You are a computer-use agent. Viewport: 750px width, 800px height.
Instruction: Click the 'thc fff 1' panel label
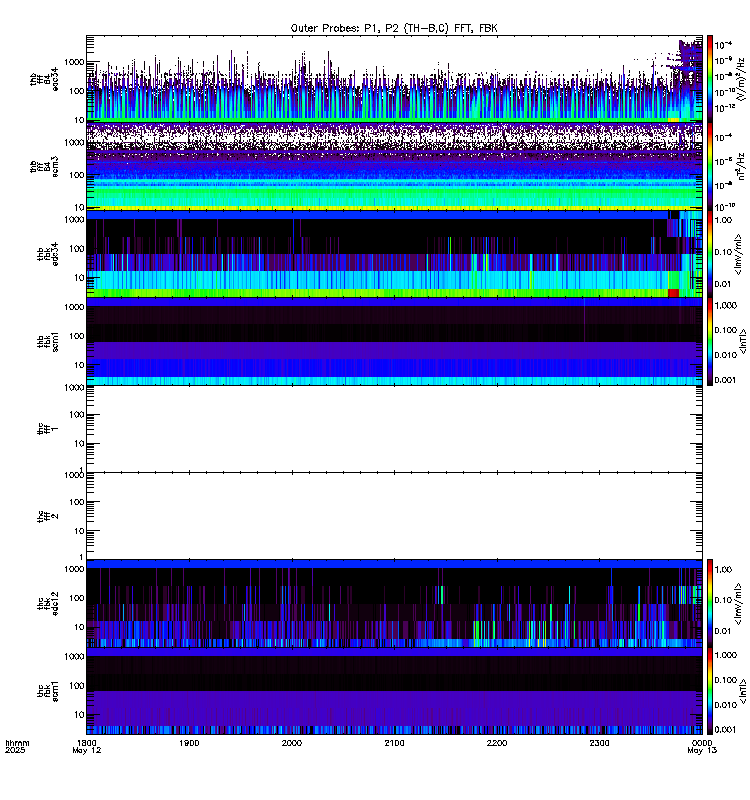tap(47, 429)
